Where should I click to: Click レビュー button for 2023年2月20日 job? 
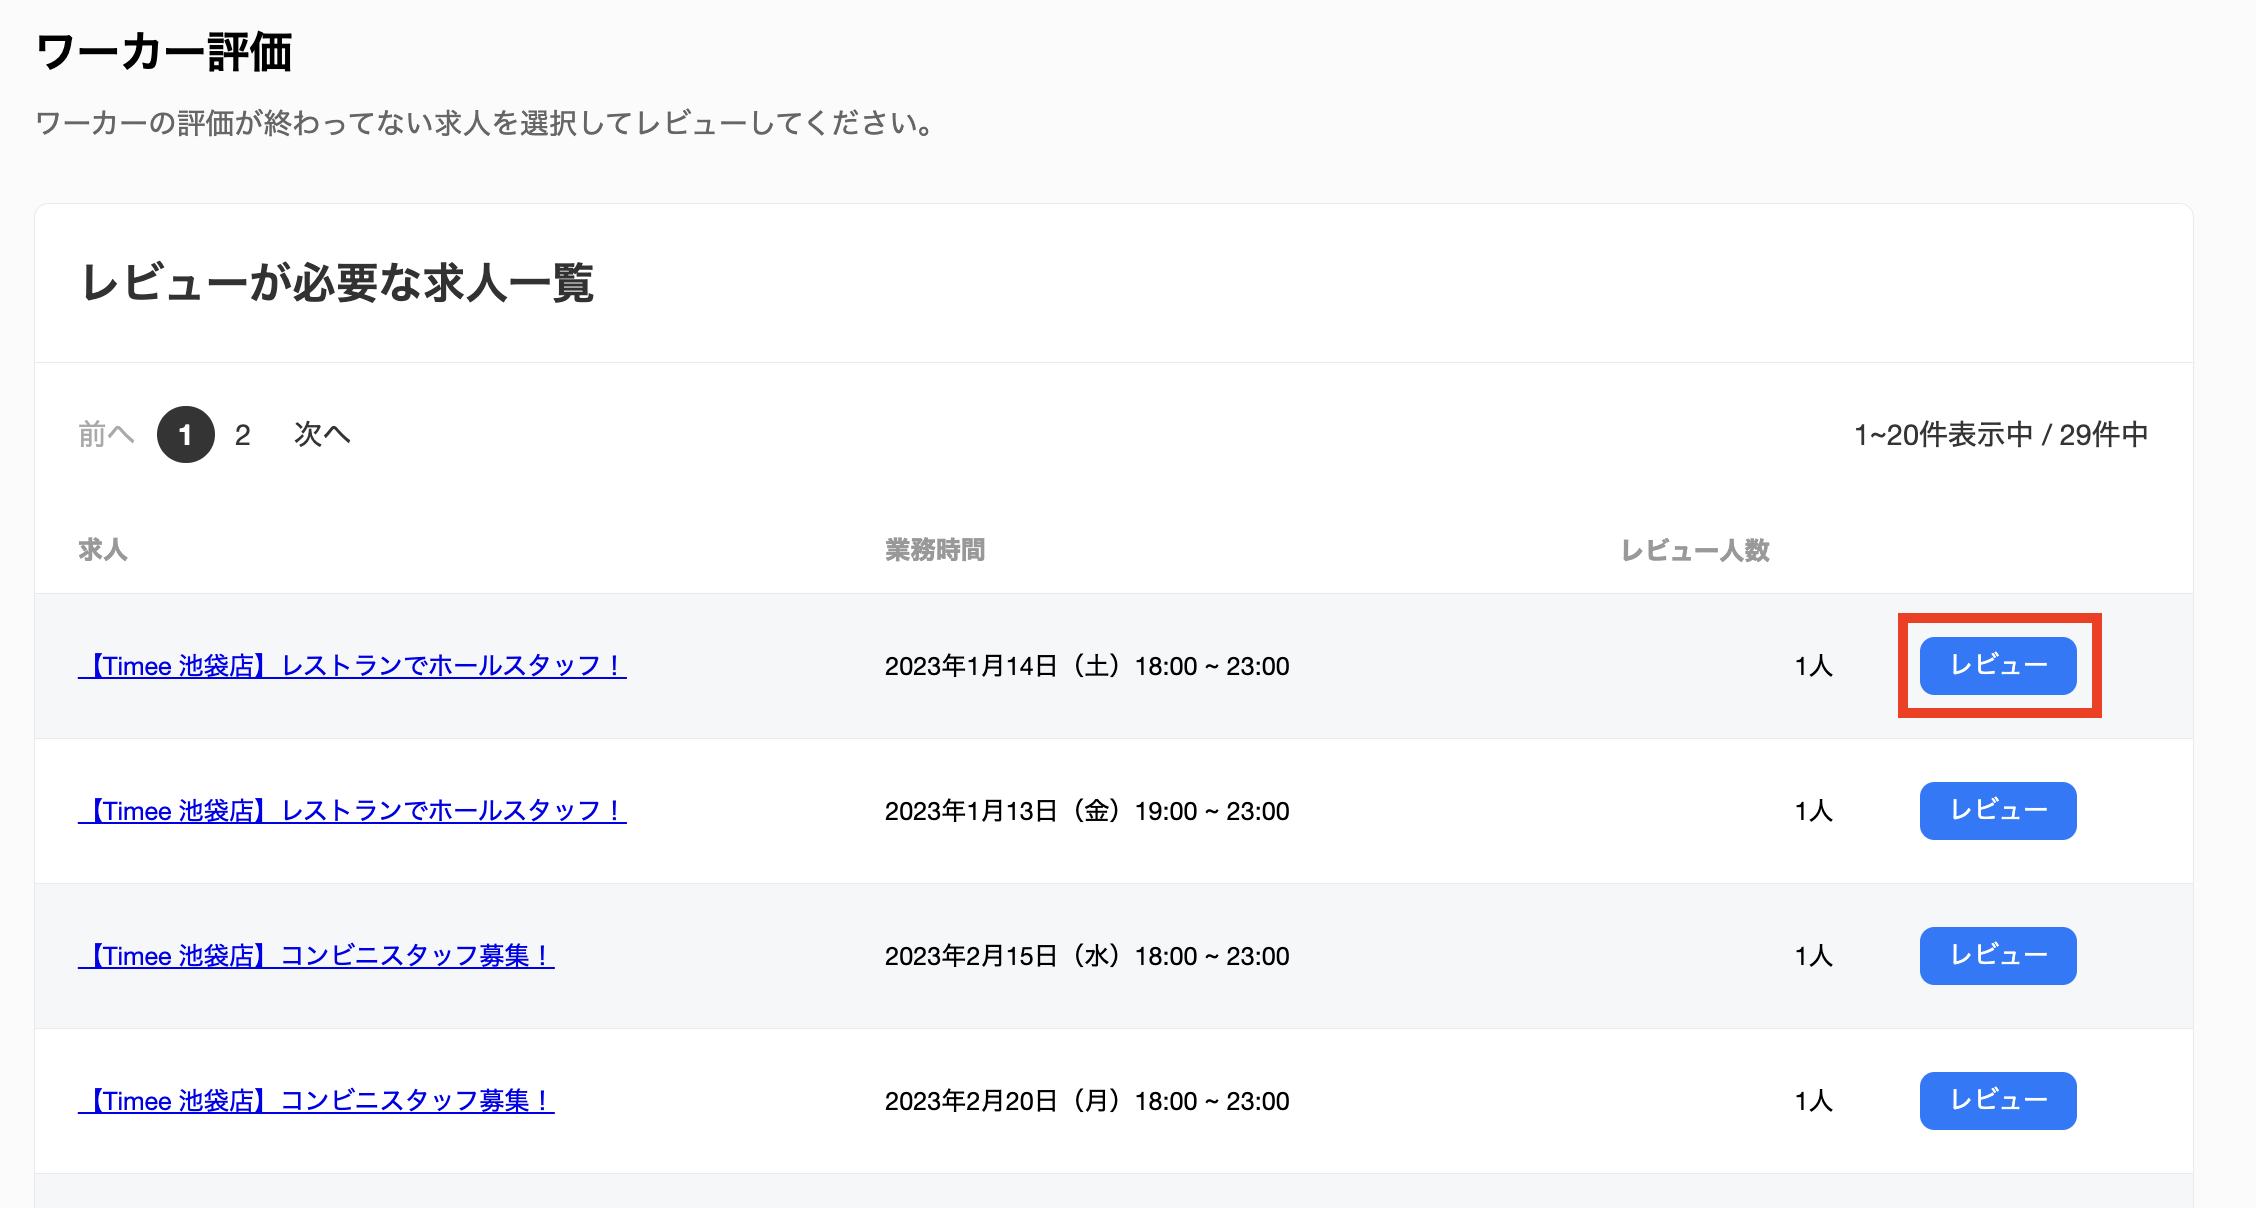[x=1998, y=1101]
